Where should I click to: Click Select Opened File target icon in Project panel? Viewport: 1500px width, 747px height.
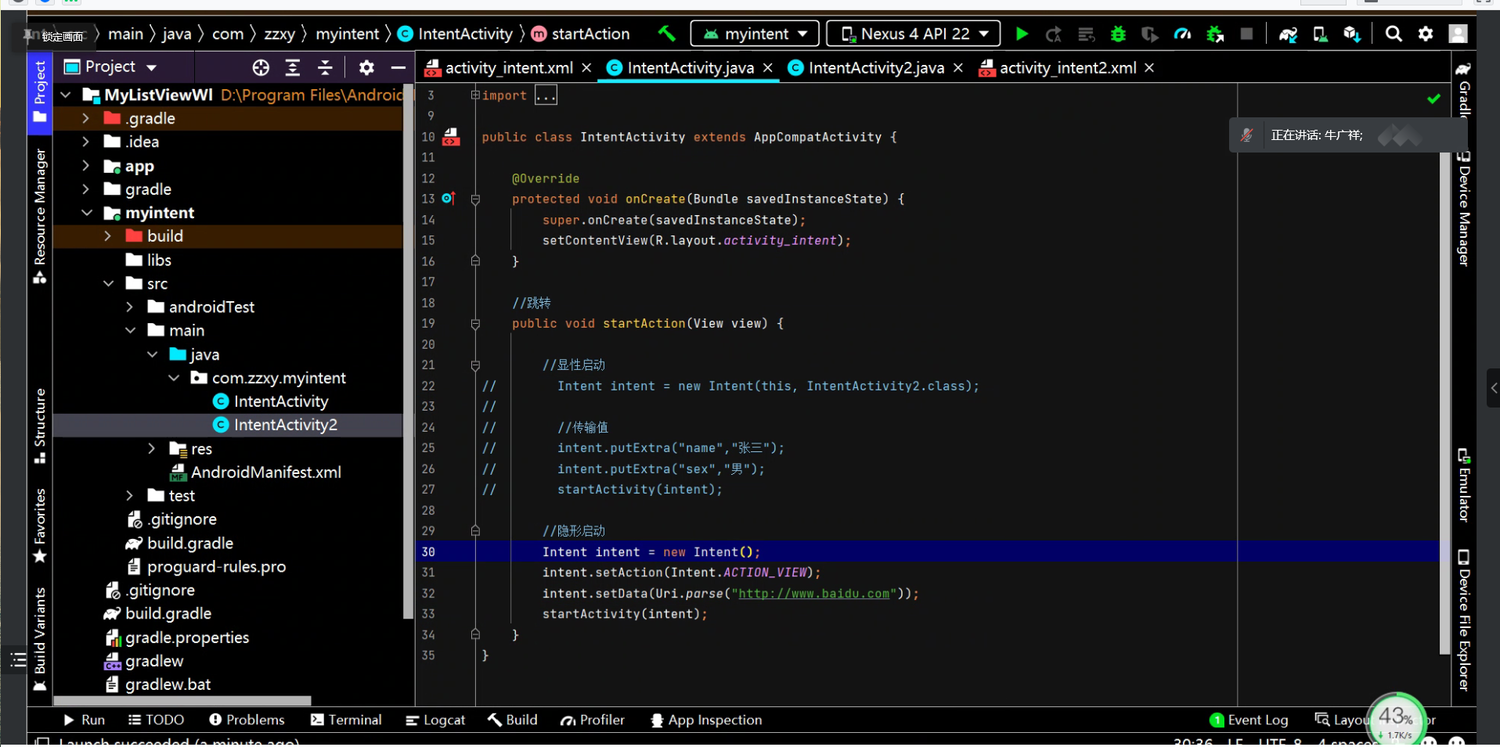pos(261,68)
